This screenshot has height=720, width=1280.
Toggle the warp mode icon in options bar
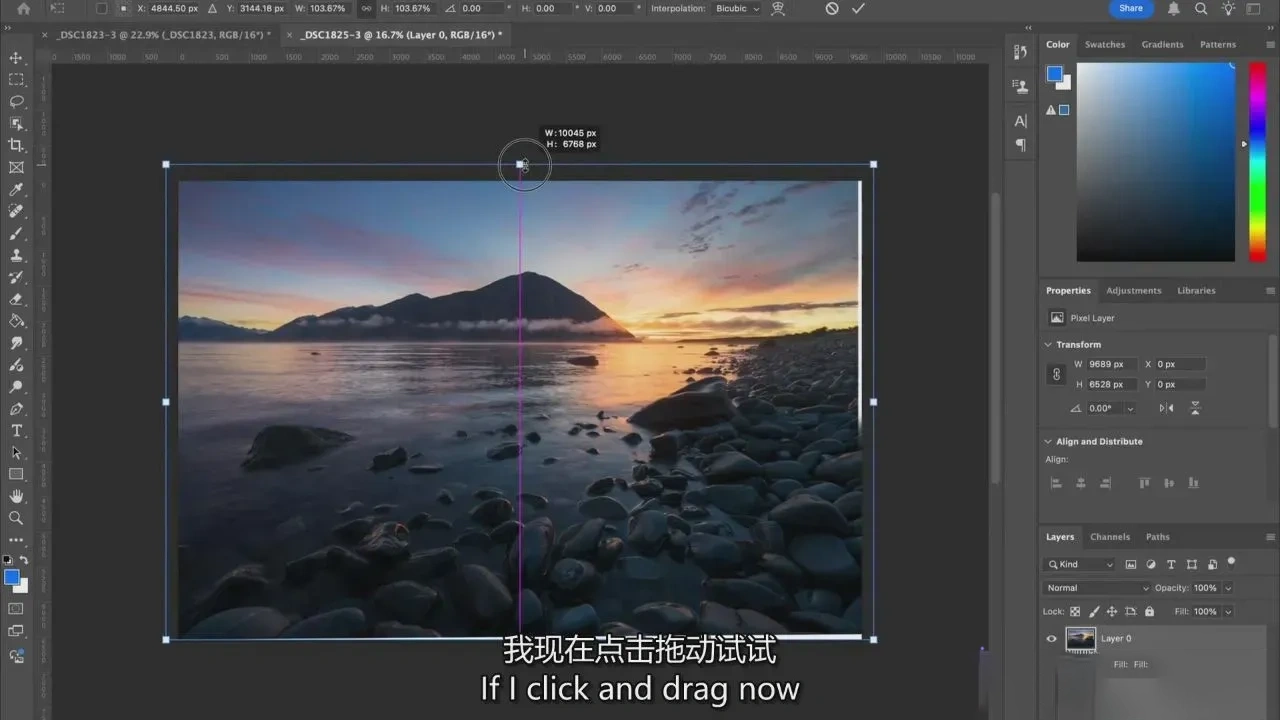(x=778, y=8)
